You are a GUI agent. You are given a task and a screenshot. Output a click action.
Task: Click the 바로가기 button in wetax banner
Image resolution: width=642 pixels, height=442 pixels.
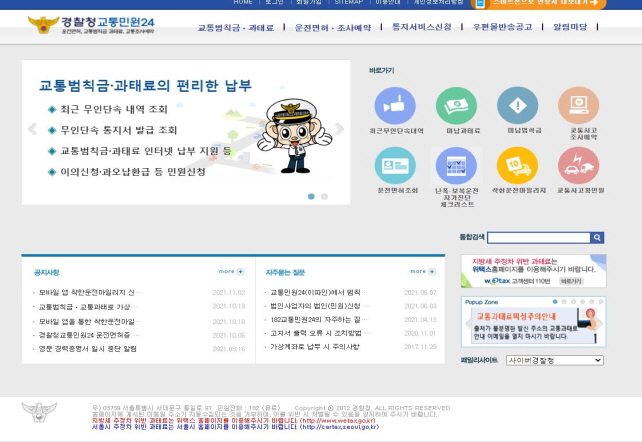571,281
